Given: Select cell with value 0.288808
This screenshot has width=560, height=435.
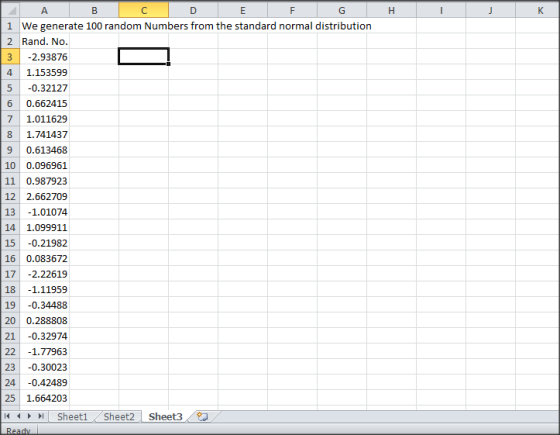Looking at the screenshot, I should [45, 321].
